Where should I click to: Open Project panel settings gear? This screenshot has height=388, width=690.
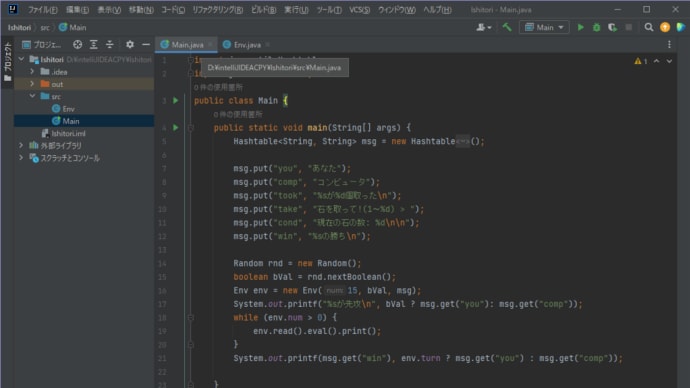[x=130, y=44]
